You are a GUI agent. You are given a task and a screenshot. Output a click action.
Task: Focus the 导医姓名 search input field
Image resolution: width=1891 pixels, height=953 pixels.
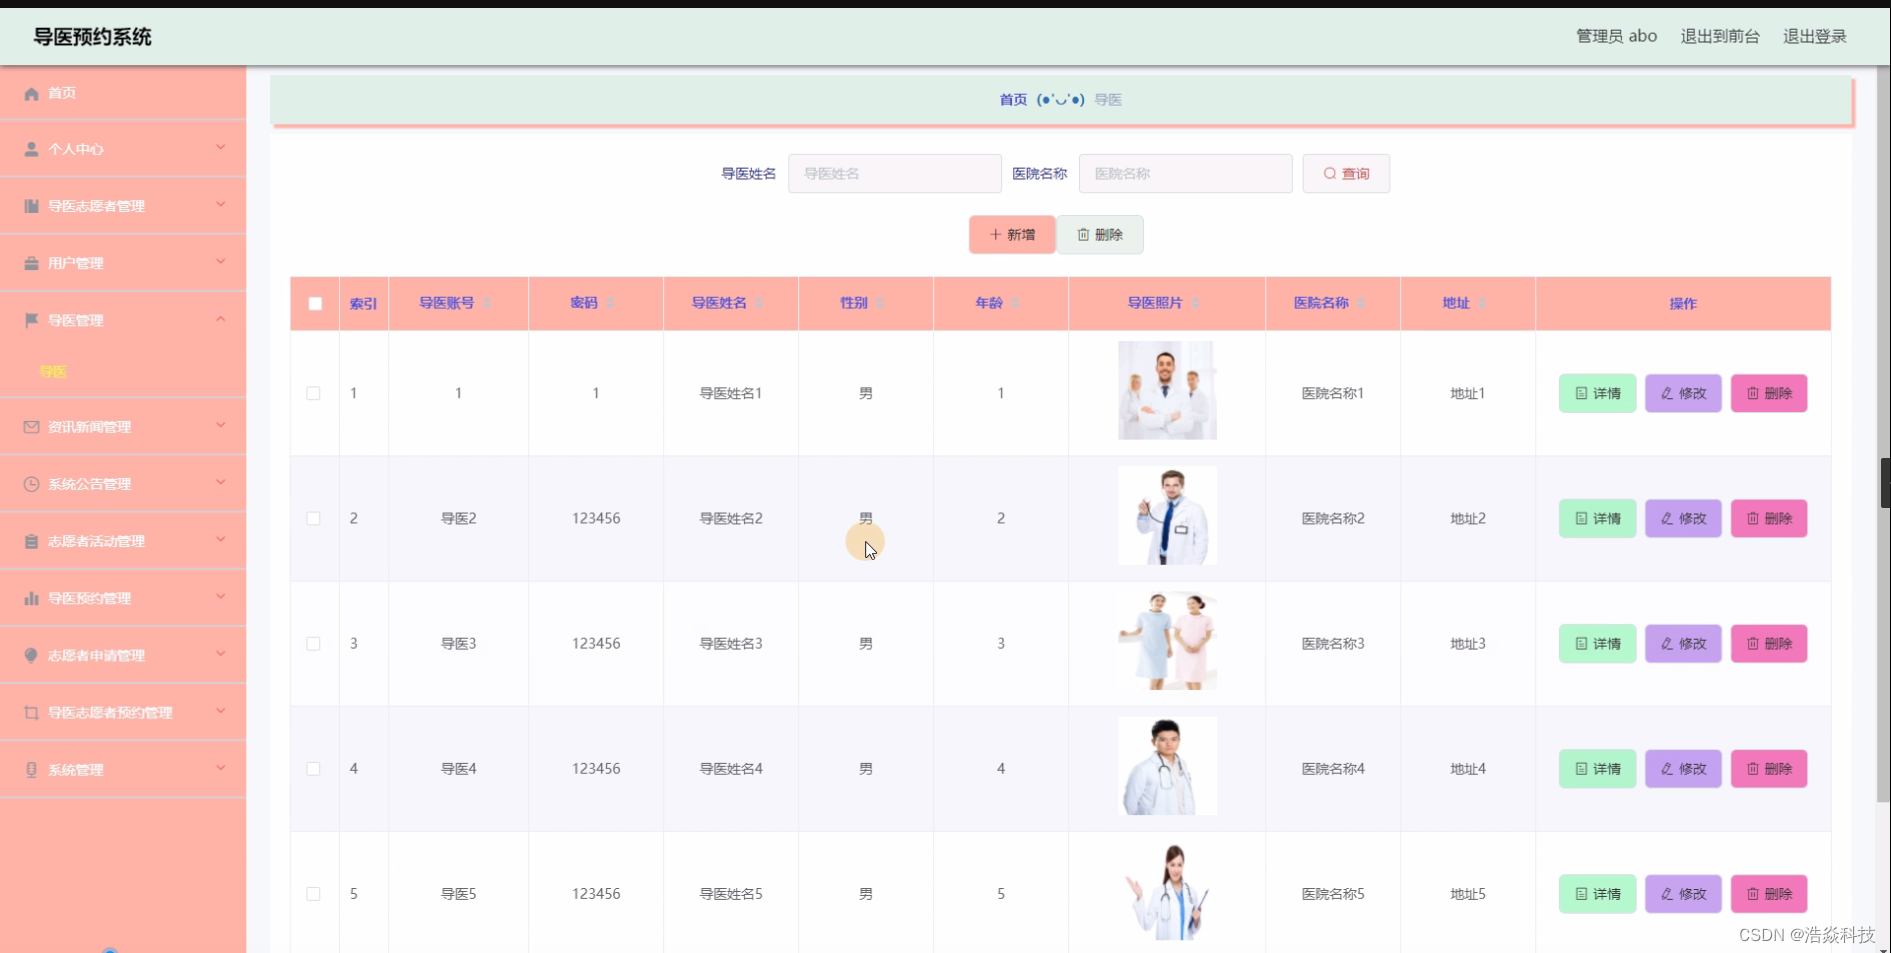pos(894,173)
